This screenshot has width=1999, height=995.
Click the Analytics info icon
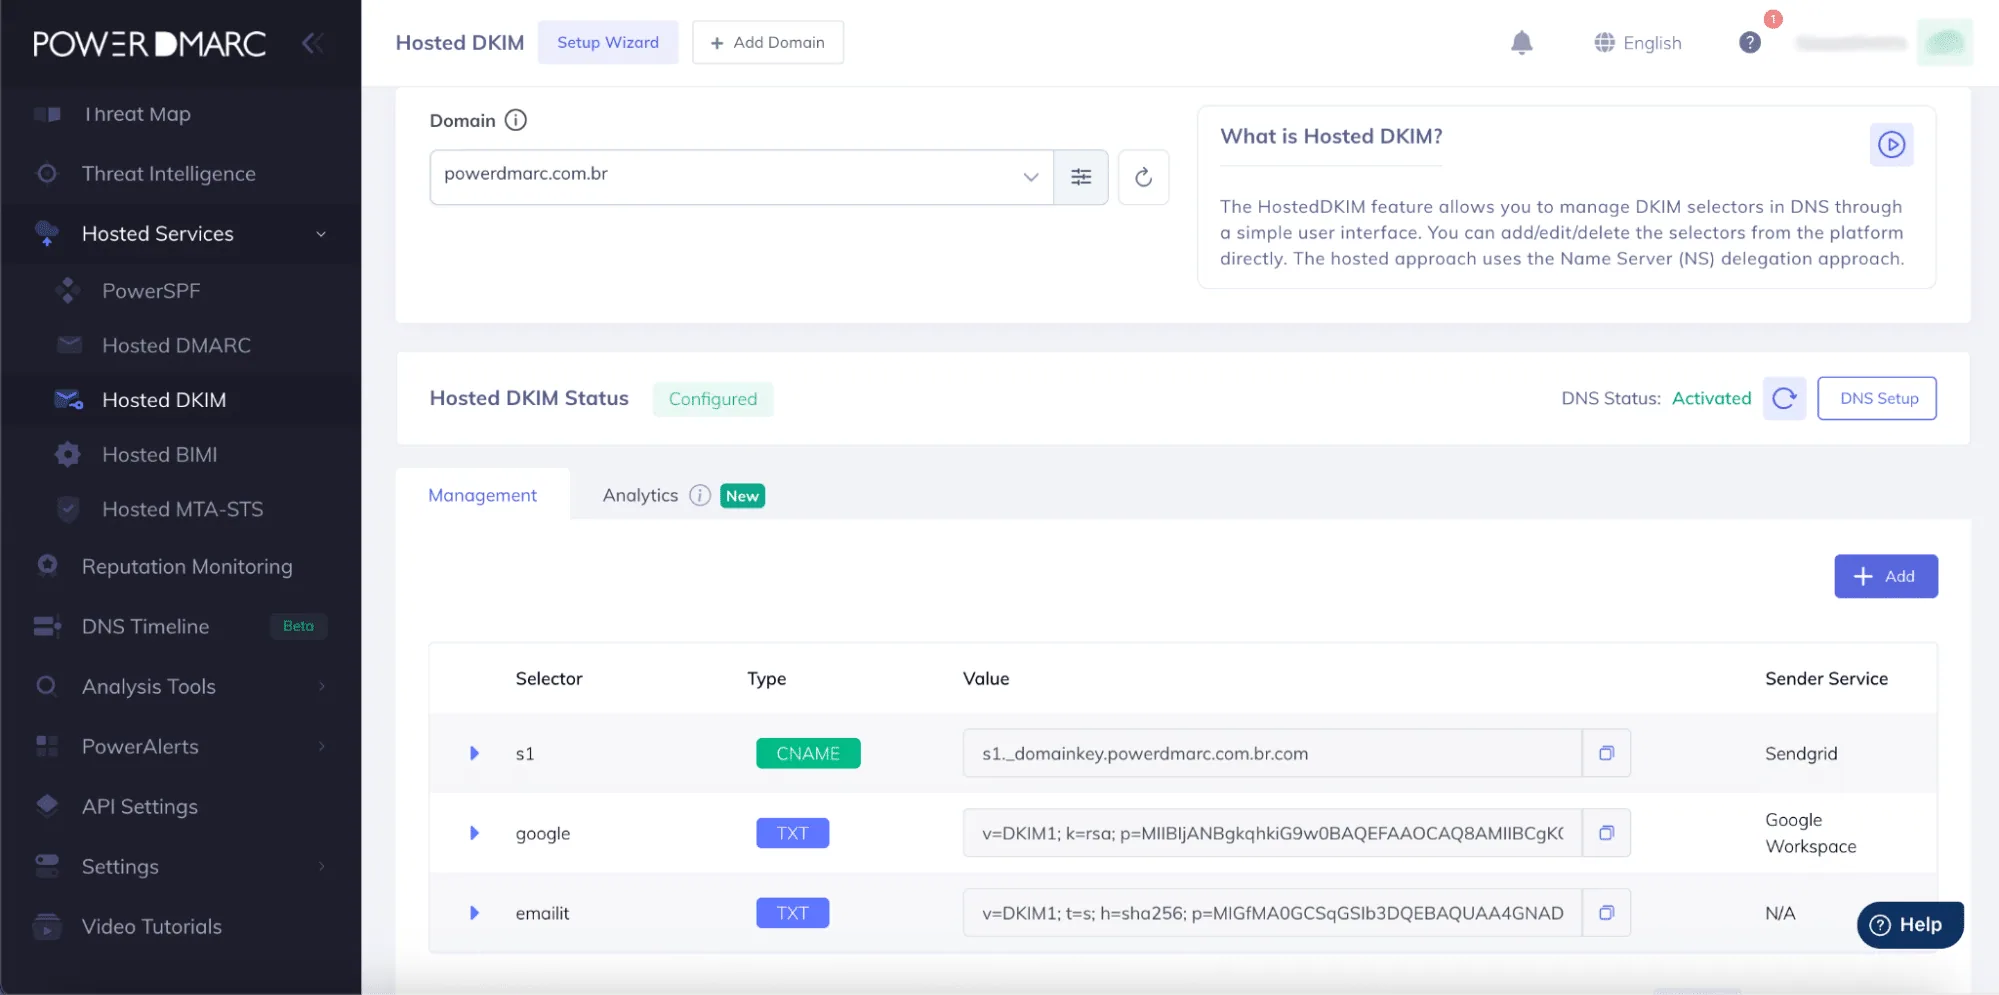(700, 495)
